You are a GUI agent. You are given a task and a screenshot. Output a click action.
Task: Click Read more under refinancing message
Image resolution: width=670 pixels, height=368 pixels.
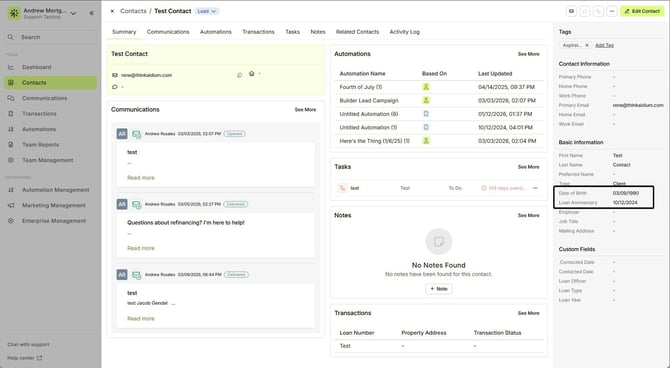[141, 248]
